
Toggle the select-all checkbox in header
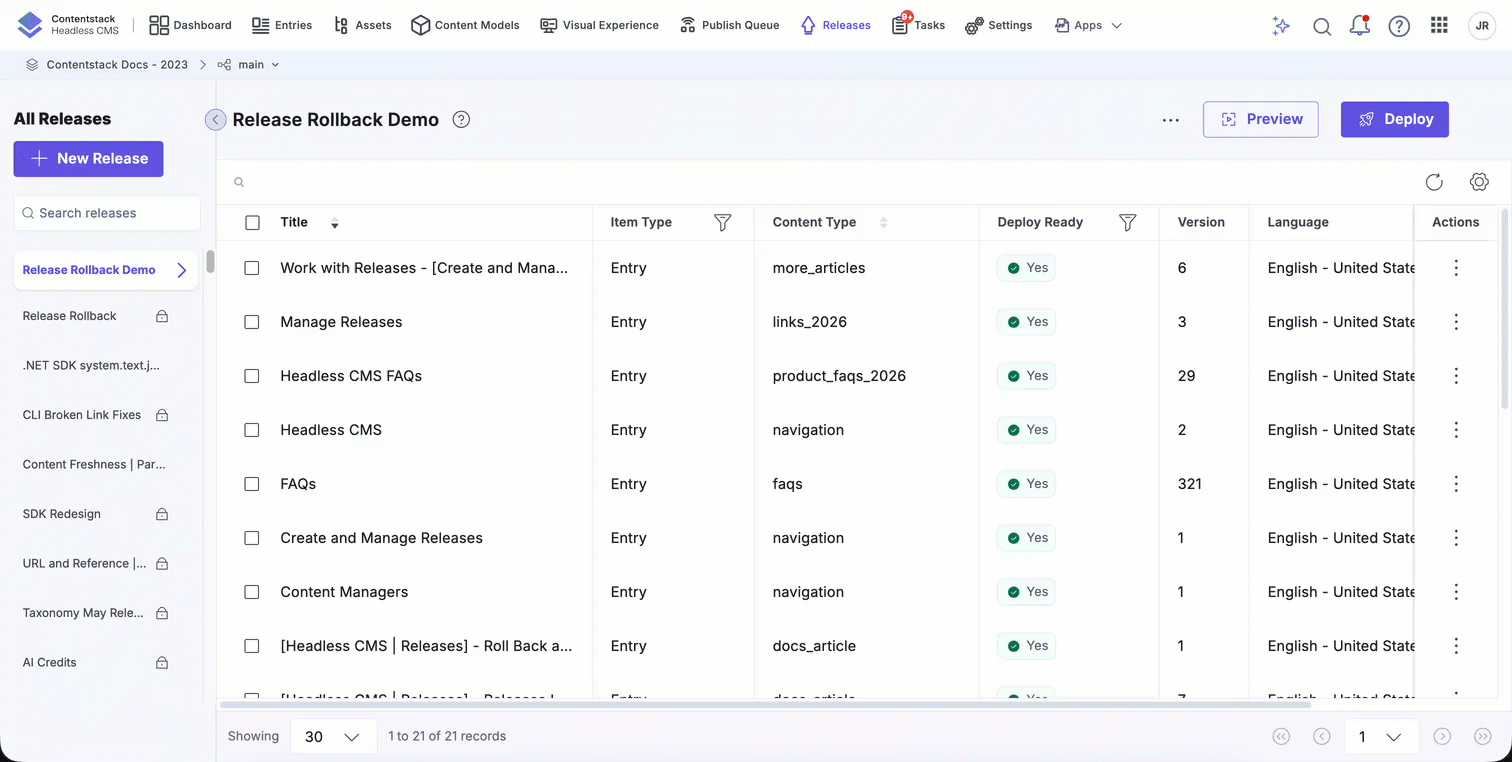tap(252, 223)
